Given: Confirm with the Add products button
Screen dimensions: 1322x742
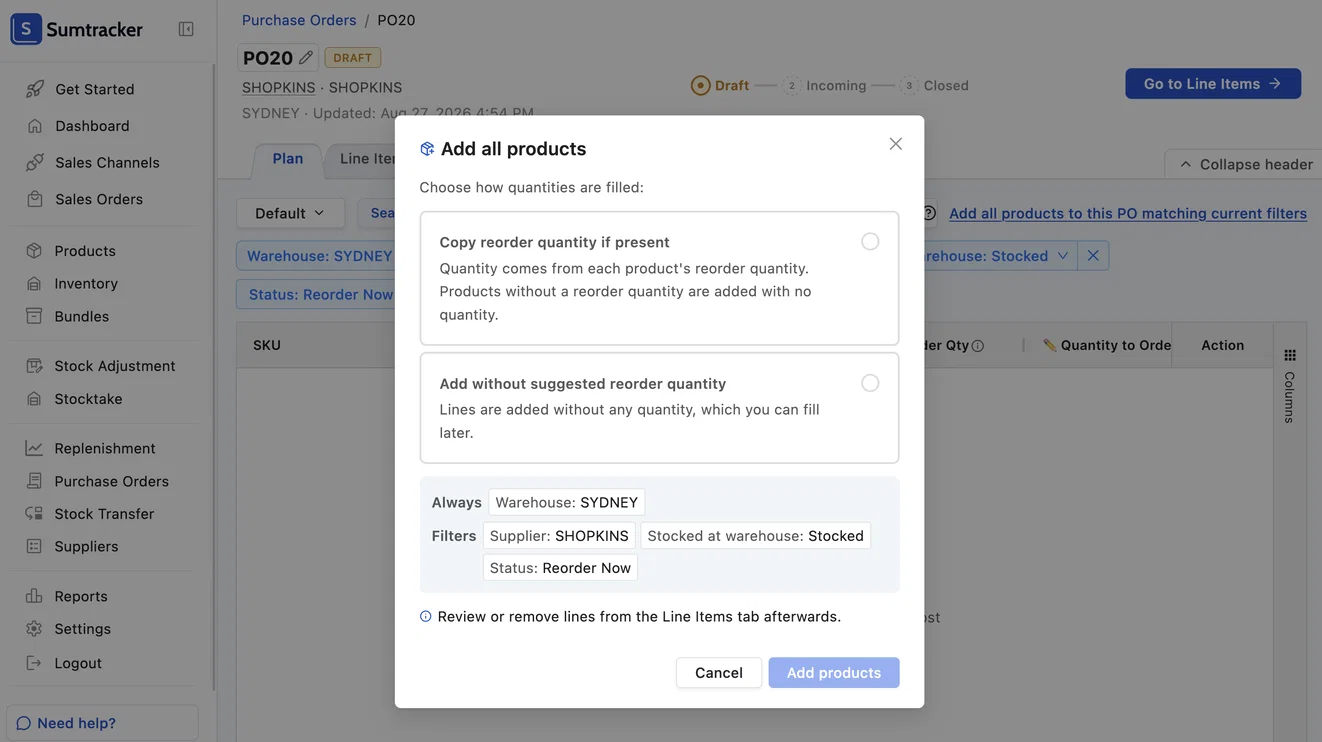Looking at the screenshot, I should pos(834,673).
